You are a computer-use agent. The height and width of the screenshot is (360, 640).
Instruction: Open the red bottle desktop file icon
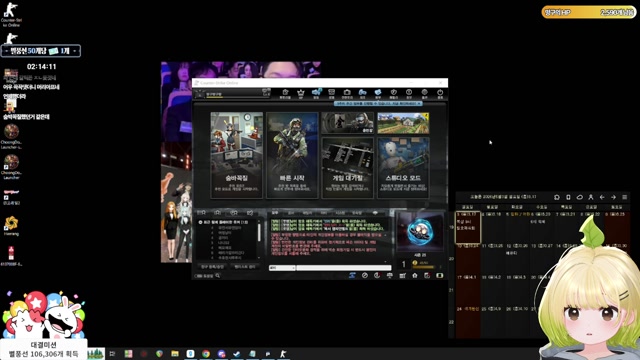click(x=11, y=256)
